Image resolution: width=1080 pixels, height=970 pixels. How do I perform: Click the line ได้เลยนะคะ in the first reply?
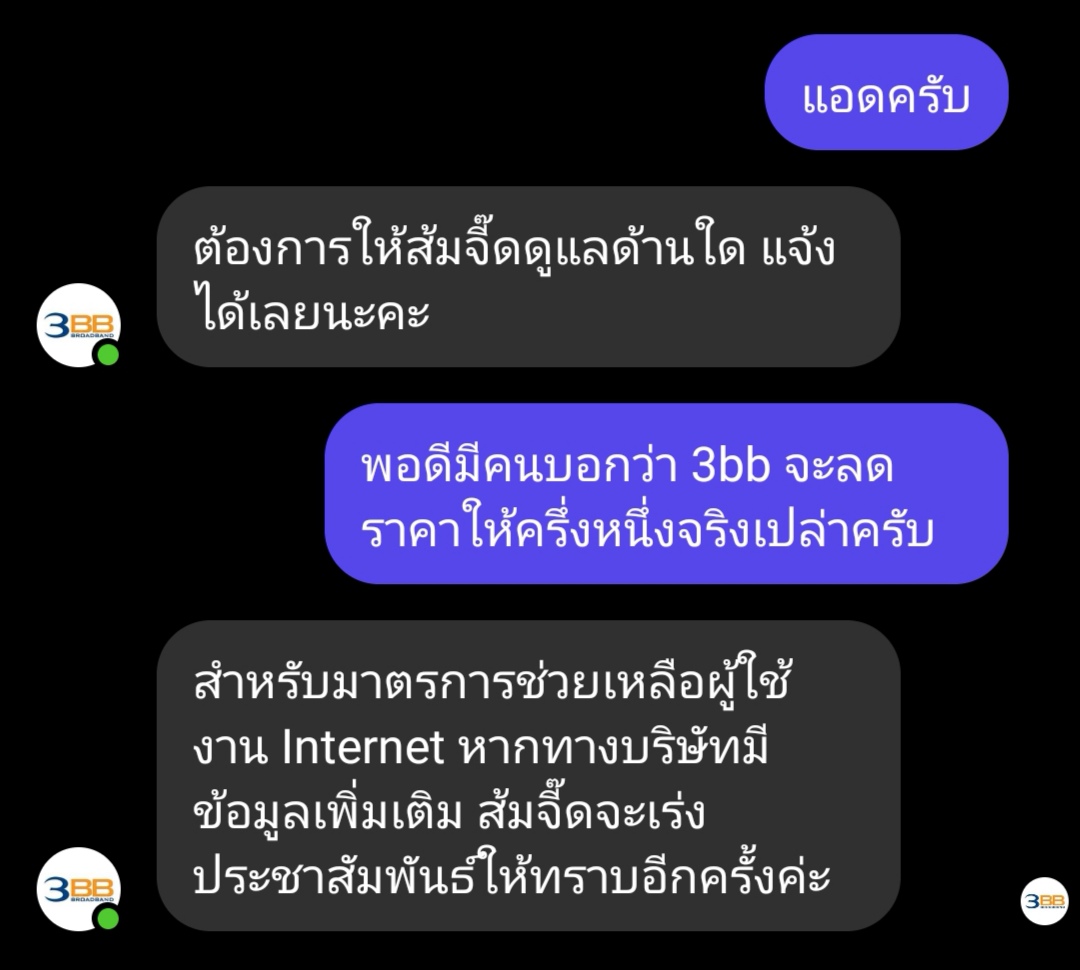tap(312, 311)
